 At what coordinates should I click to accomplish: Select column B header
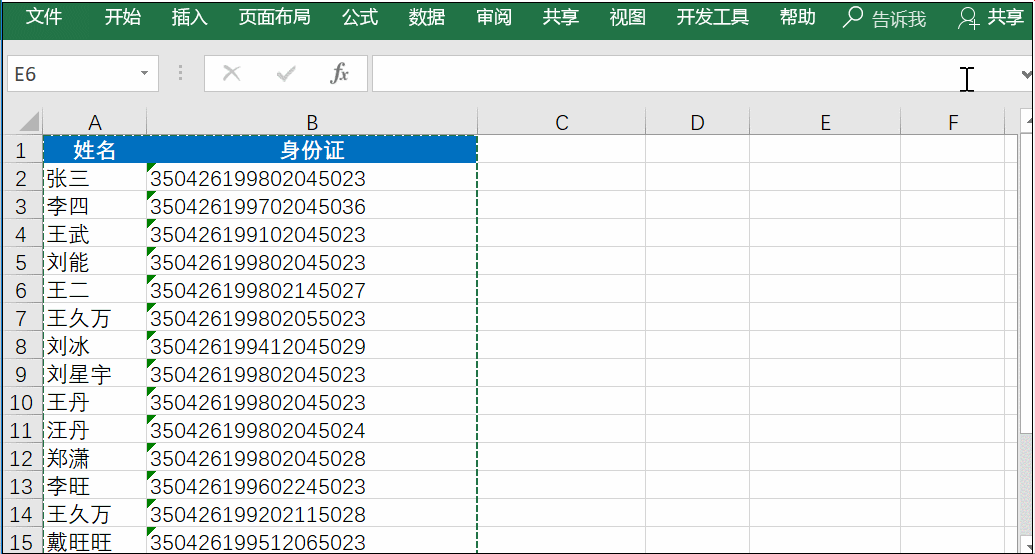312,122
